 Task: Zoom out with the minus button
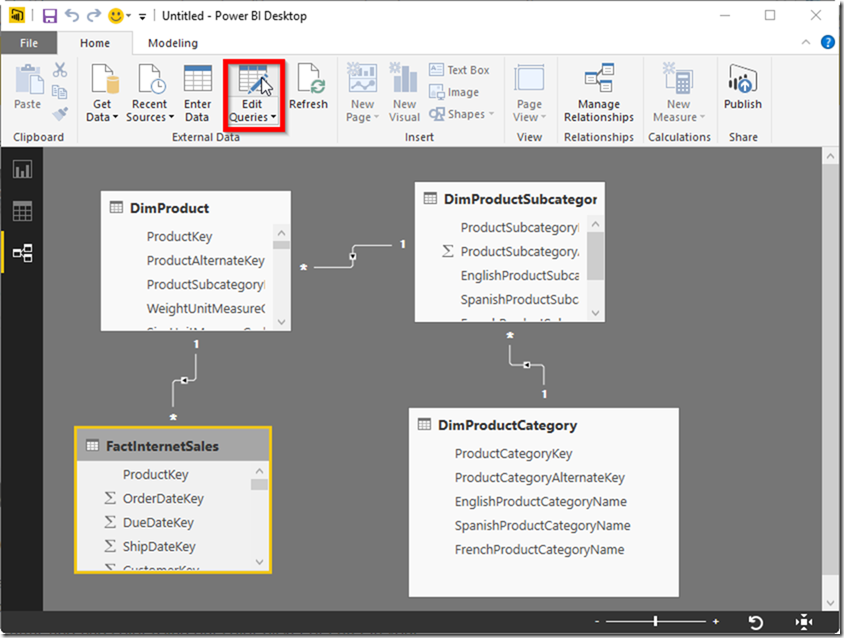pyautogui.click(x=596, y=621)
